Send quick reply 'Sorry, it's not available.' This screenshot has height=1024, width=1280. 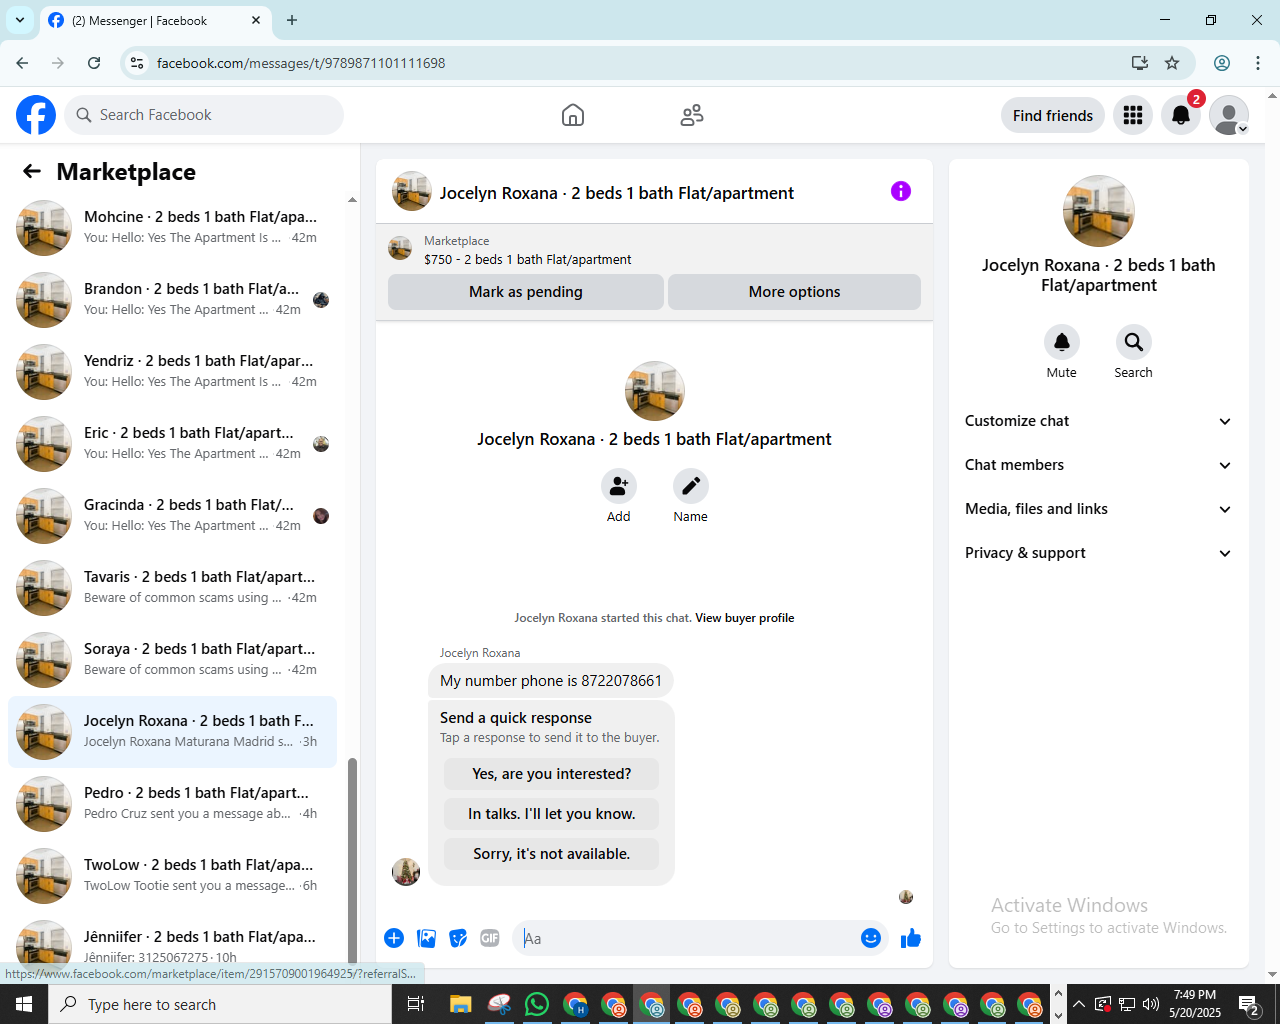(552, 854)
